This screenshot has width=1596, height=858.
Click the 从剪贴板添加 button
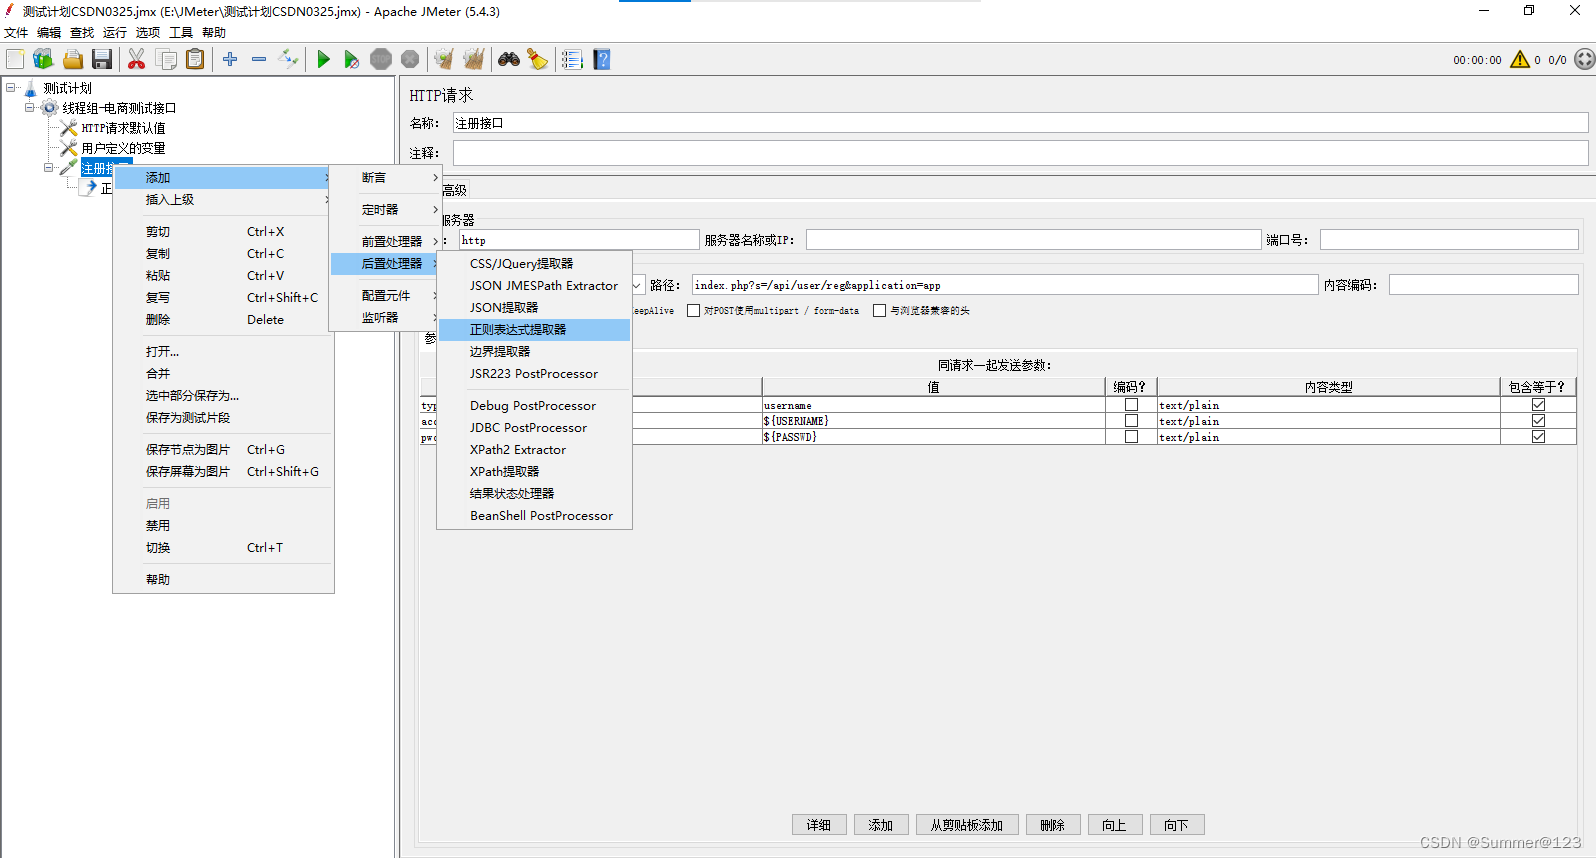coord(967,825)
